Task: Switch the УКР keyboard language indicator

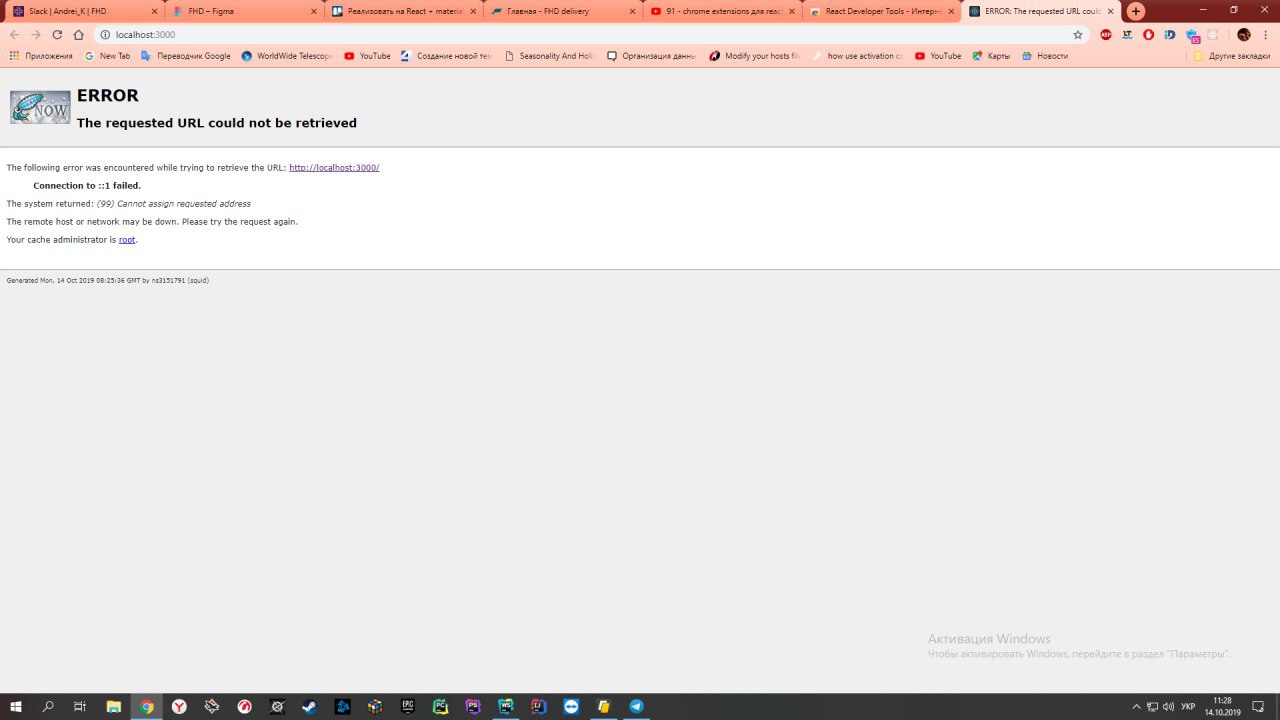Action: 1188,706
